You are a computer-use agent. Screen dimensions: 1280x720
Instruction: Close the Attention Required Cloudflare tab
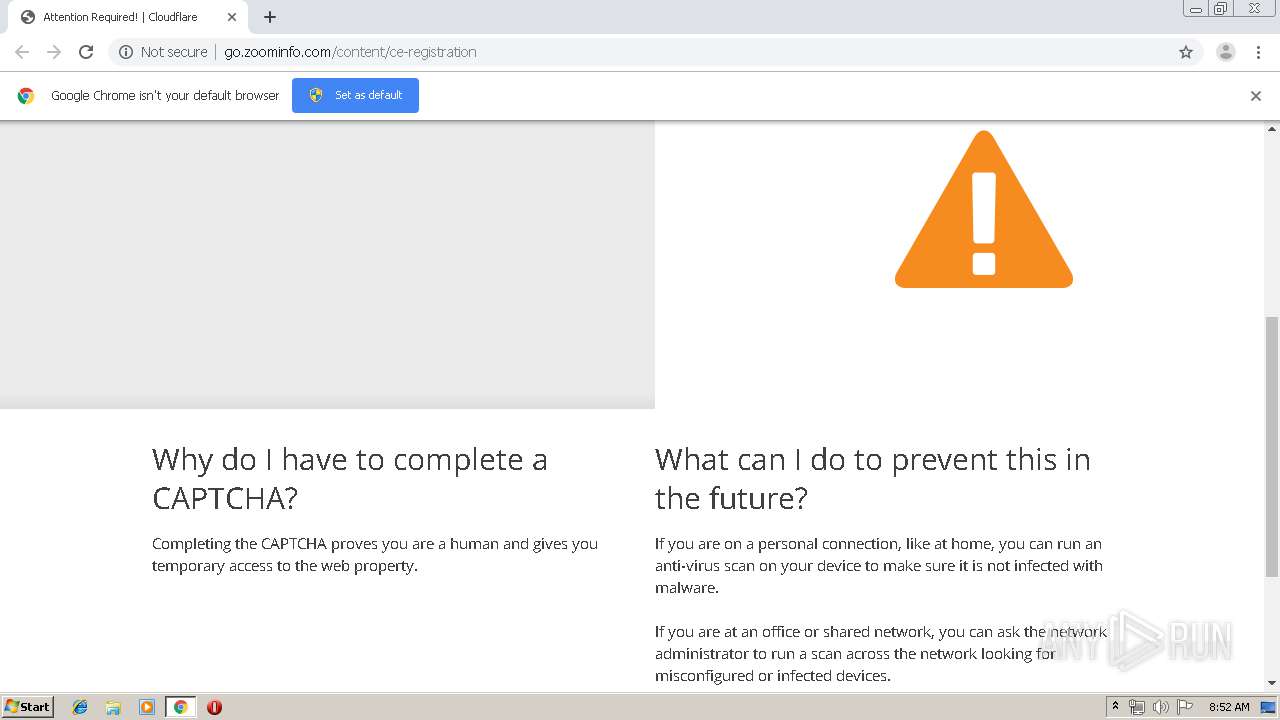(x=232, y=17)
